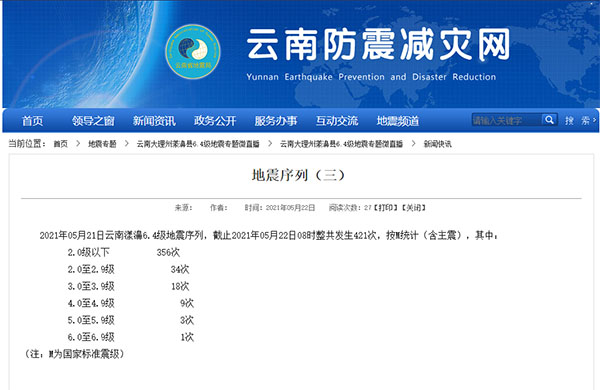Open first 云南大理州漾濞县6.4级地震专题微直播 breadcrumb link
The width and height of the screenshot is (600, 390).
(x=198, y=144)
